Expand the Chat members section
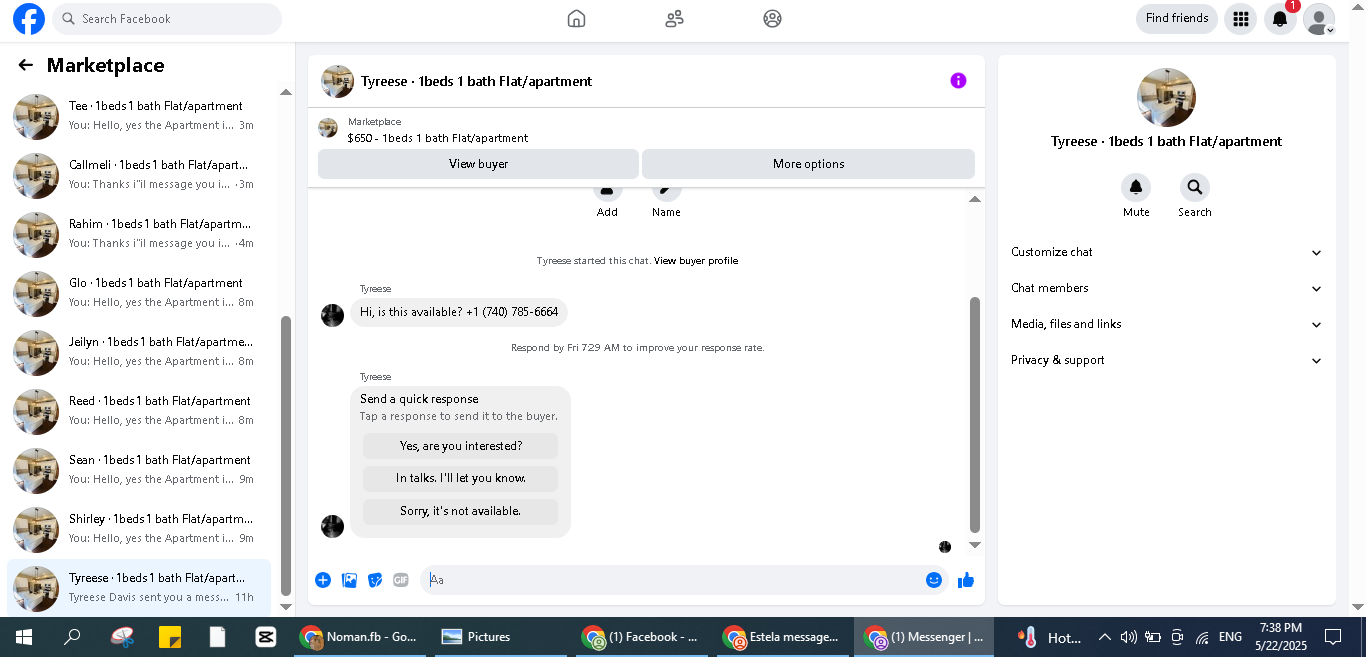1366x657 pixels. click(x=1166, y=288)
